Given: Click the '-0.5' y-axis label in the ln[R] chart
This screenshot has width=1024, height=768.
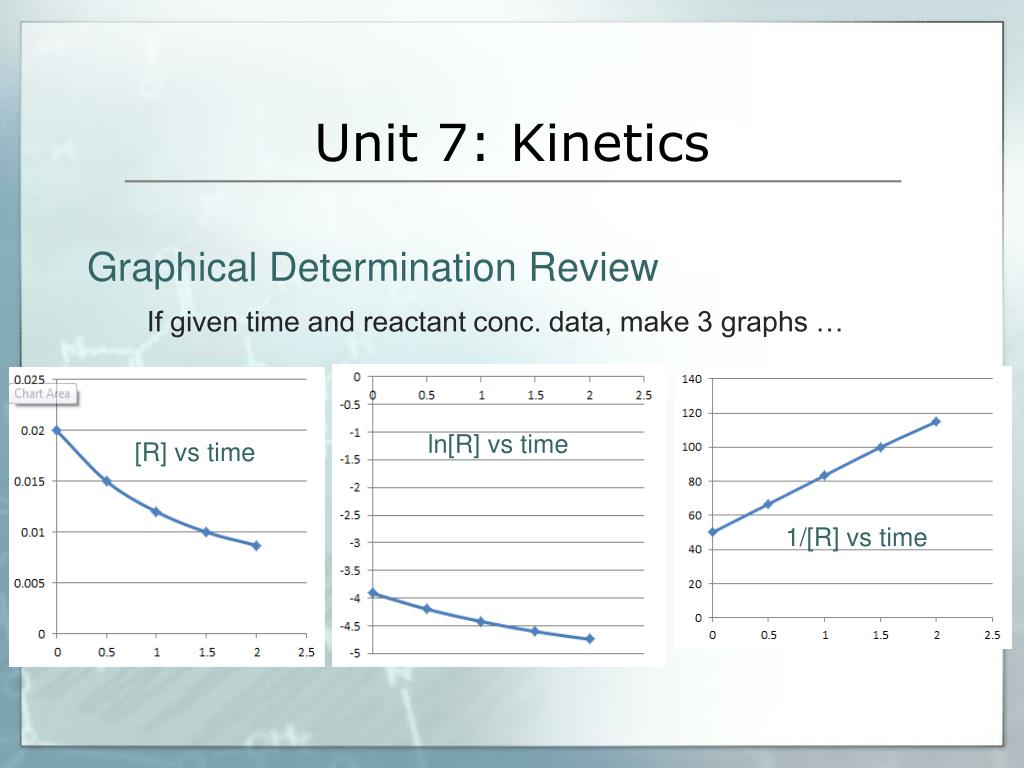Looking at the screenshot, I should 350,405.
